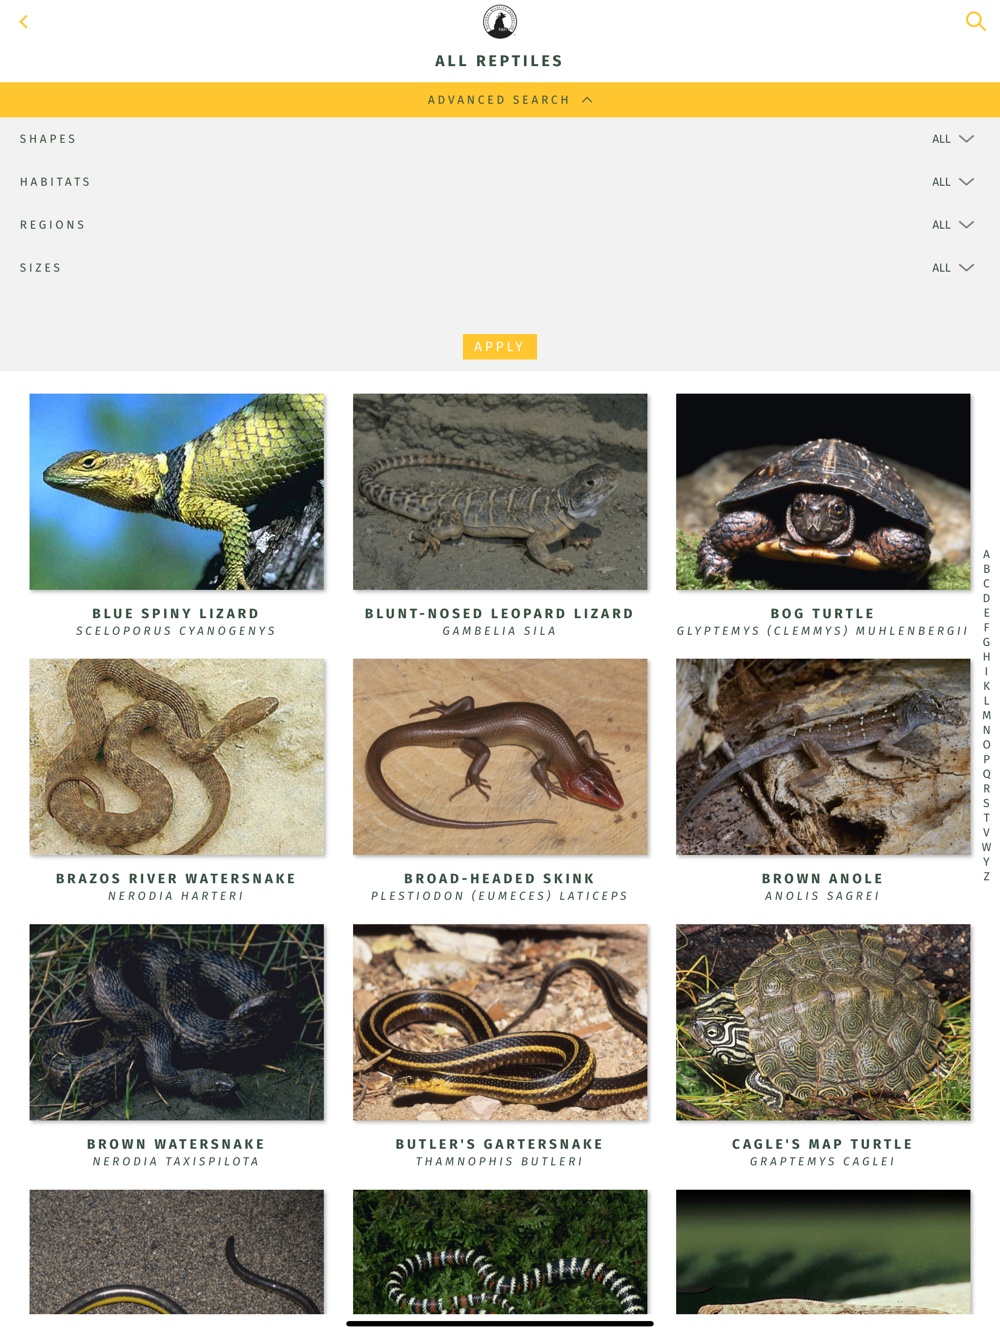
Task: Jump to letter S in the index
Action: click(986, 803)
